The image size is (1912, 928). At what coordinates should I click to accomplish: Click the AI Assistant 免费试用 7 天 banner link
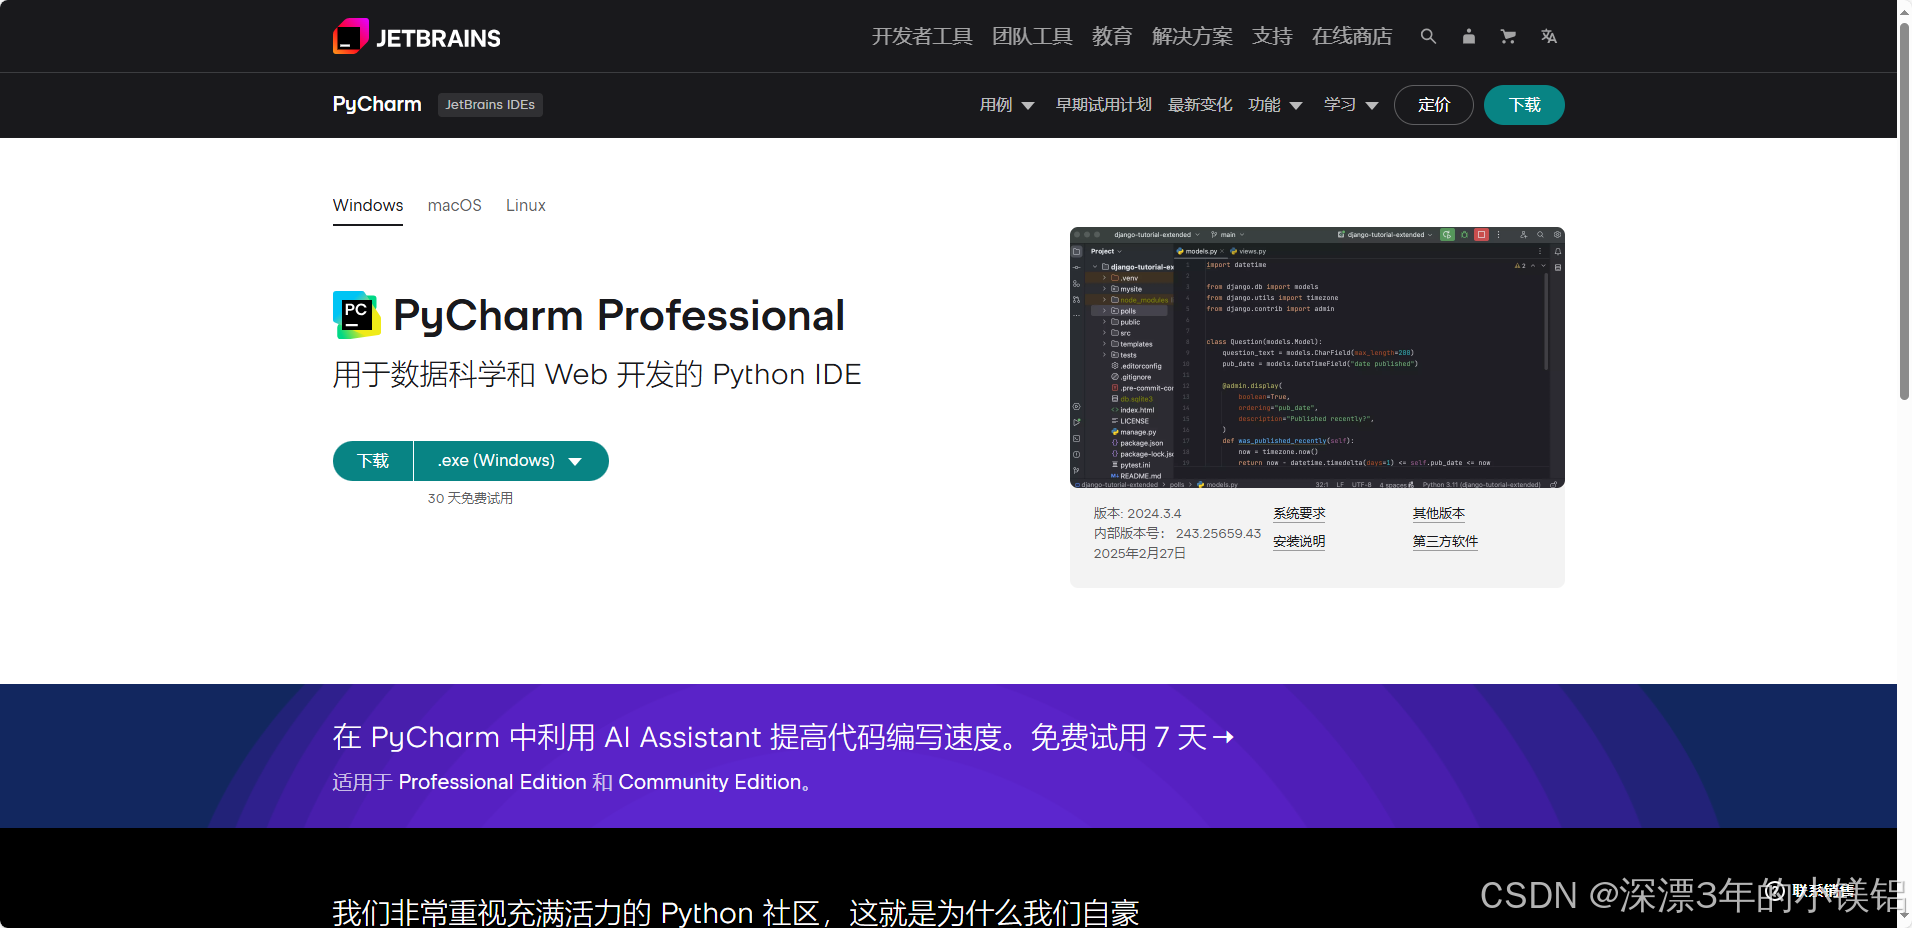(x=784, y=737)
